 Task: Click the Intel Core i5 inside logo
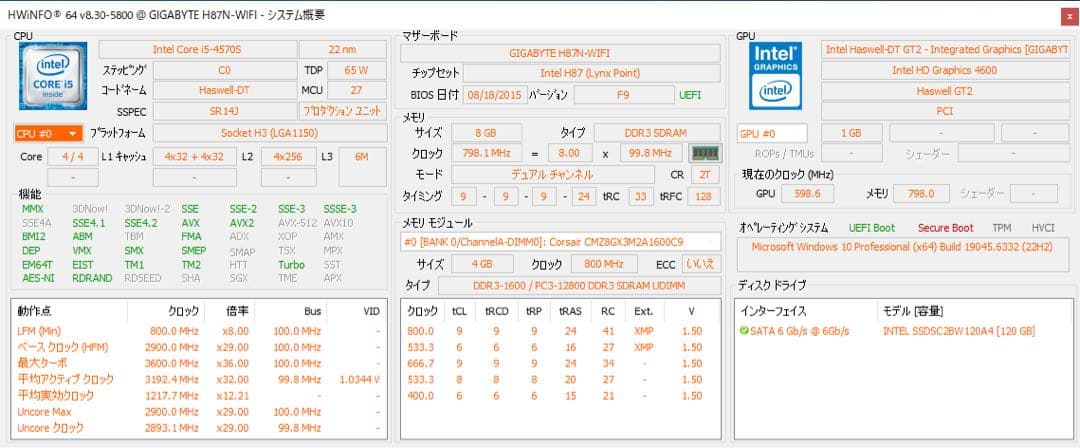[53, 76]
